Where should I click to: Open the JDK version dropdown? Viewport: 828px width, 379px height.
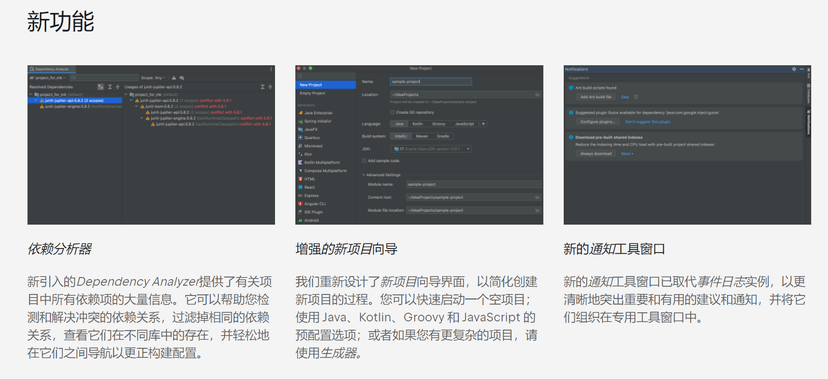[x=431, y=149]
